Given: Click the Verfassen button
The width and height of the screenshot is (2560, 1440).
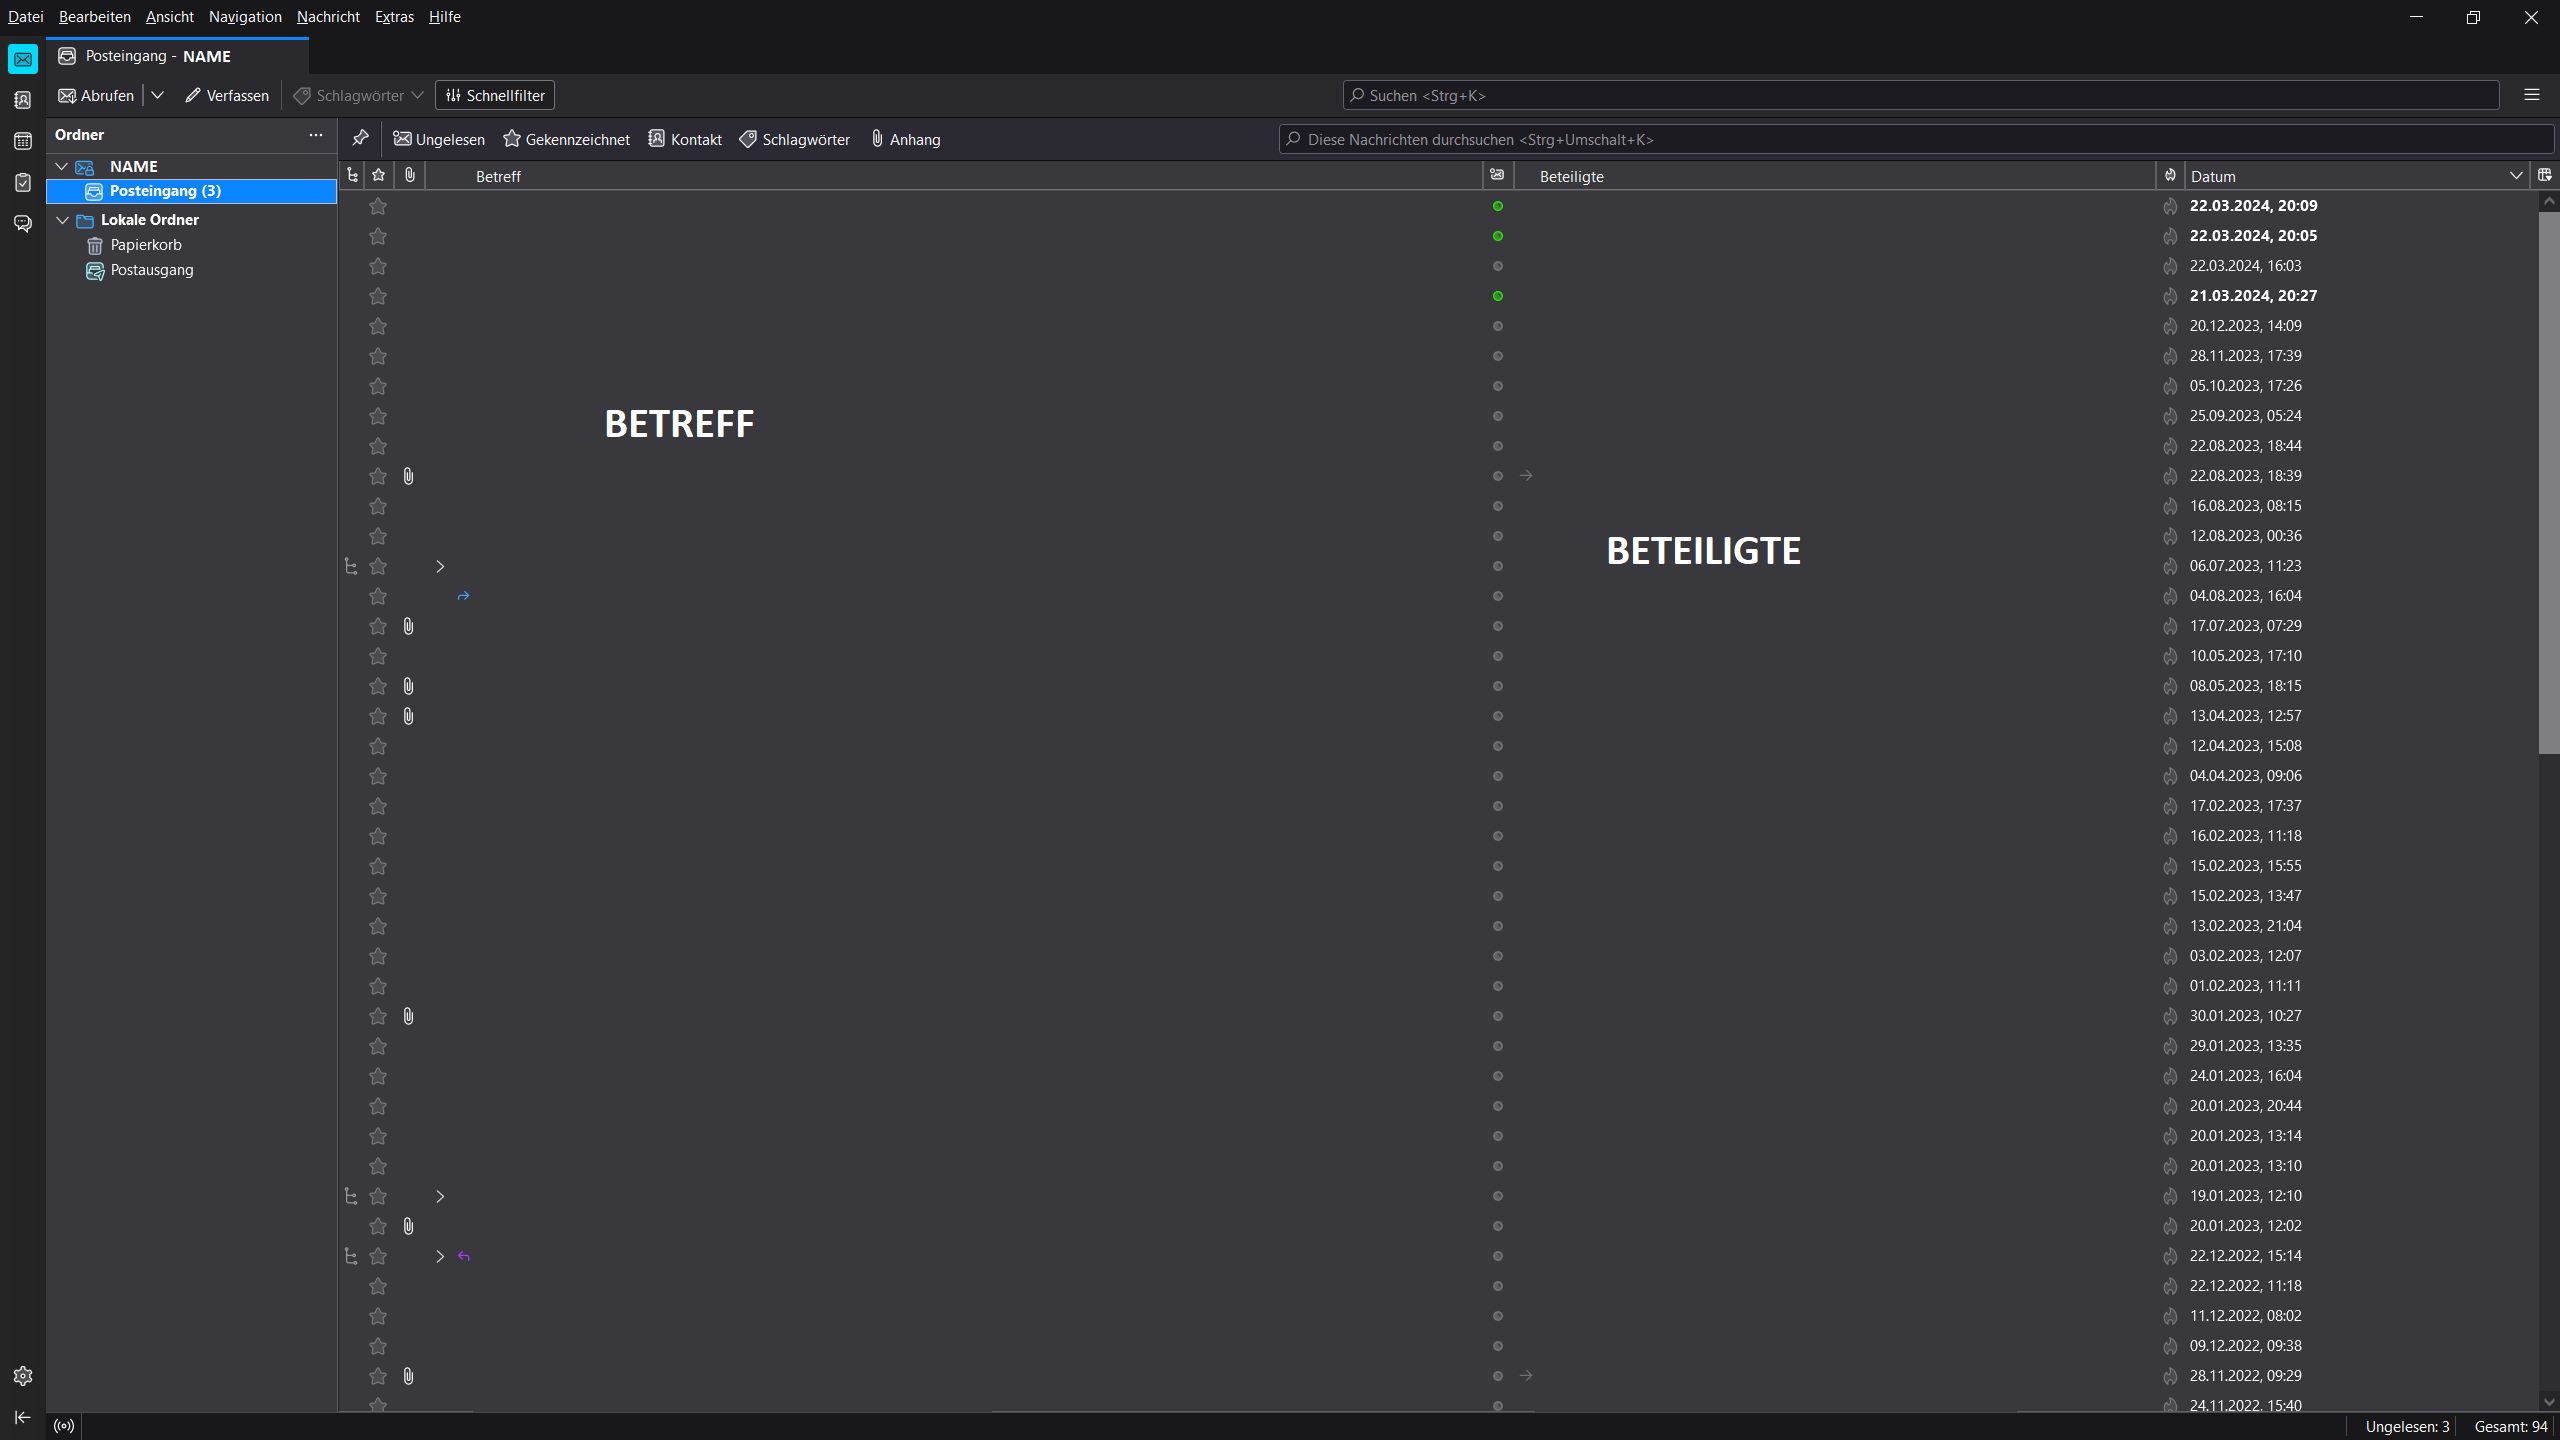Looking at the screenshot, I should point(227,95).
